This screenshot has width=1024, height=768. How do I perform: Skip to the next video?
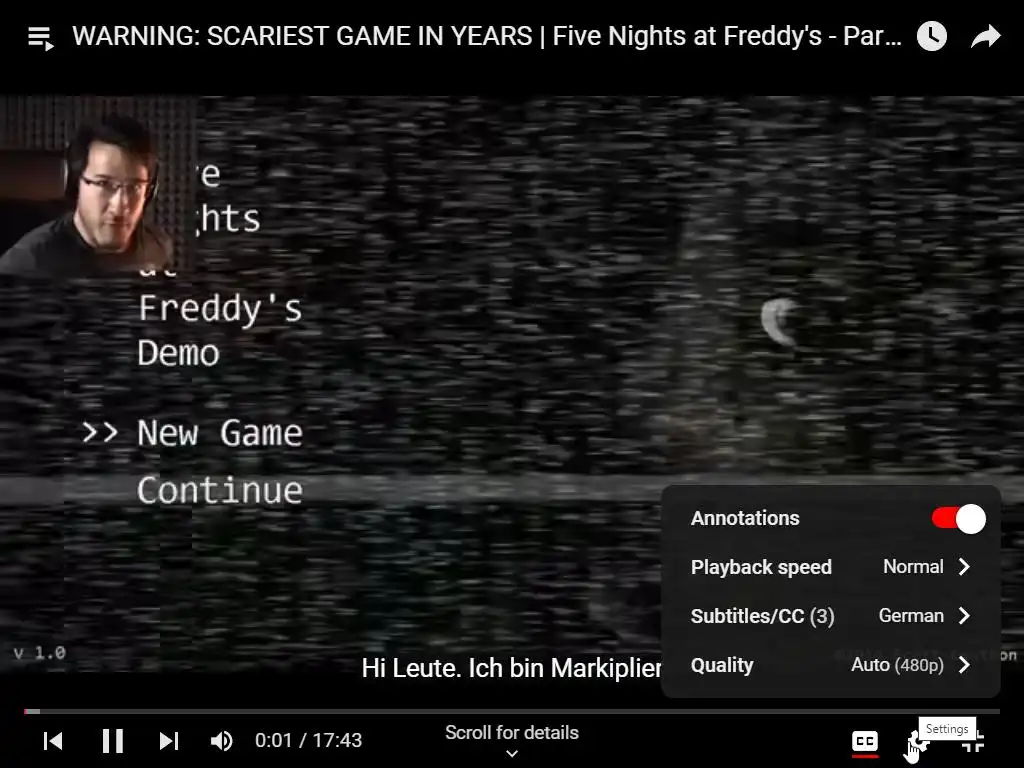[168, 741]
